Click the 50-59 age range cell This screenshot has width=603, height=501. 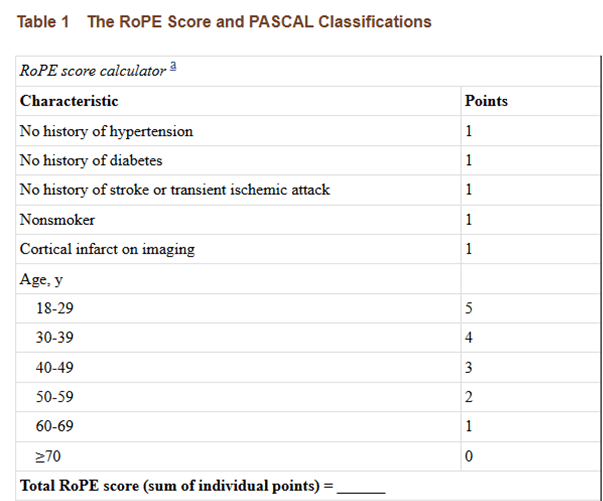pos(238,397)
